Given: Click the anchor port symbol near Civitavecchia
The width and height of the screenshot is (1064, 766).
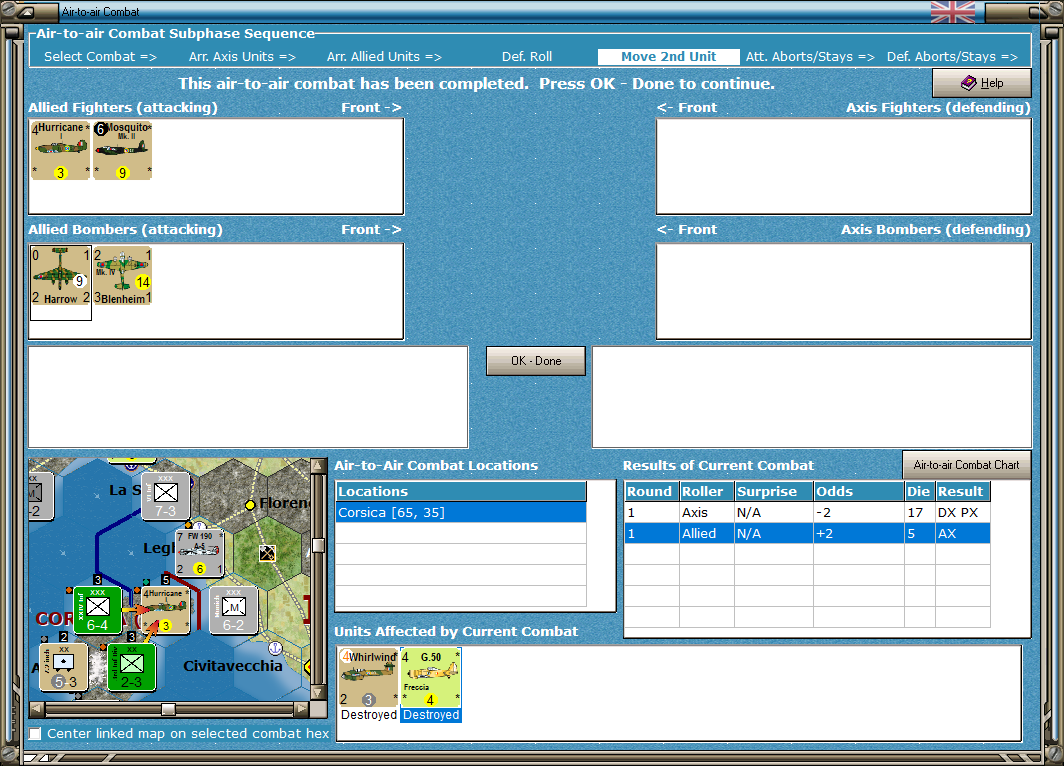Looking at the screenshot, I should [x=276, y=647].
